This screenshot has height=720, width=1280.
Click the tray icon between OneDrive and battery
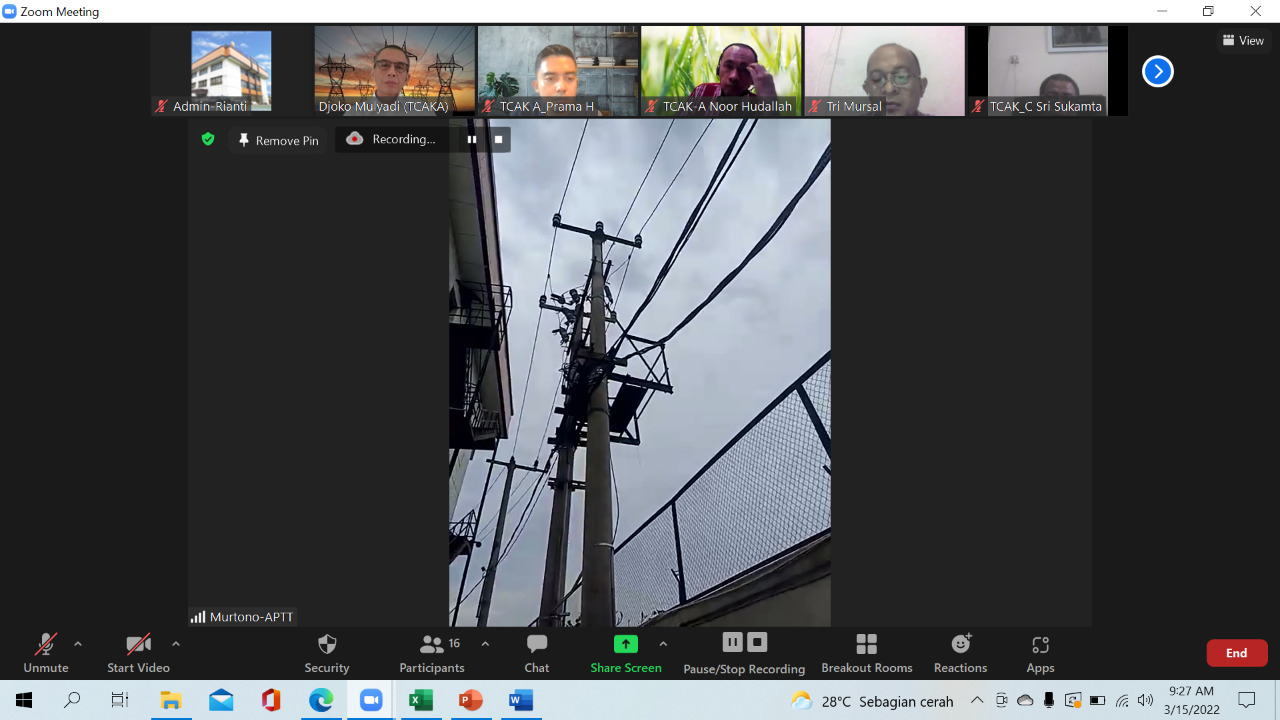(x=1073, y=700)
